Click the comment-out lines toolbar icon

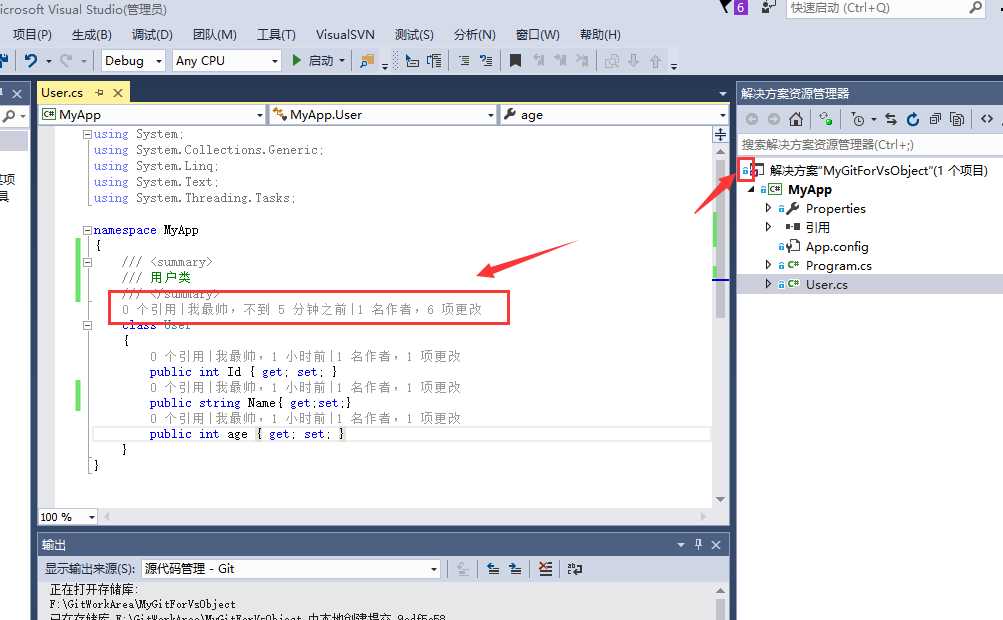point(464,61)
